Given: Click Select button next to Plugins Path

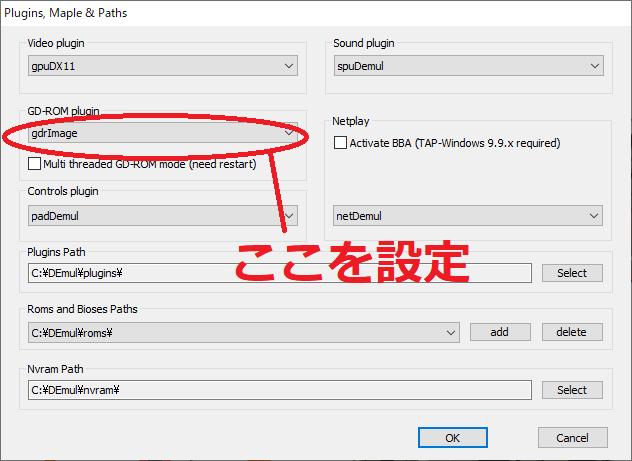Looking at the screenshot, I should point(572,273).
